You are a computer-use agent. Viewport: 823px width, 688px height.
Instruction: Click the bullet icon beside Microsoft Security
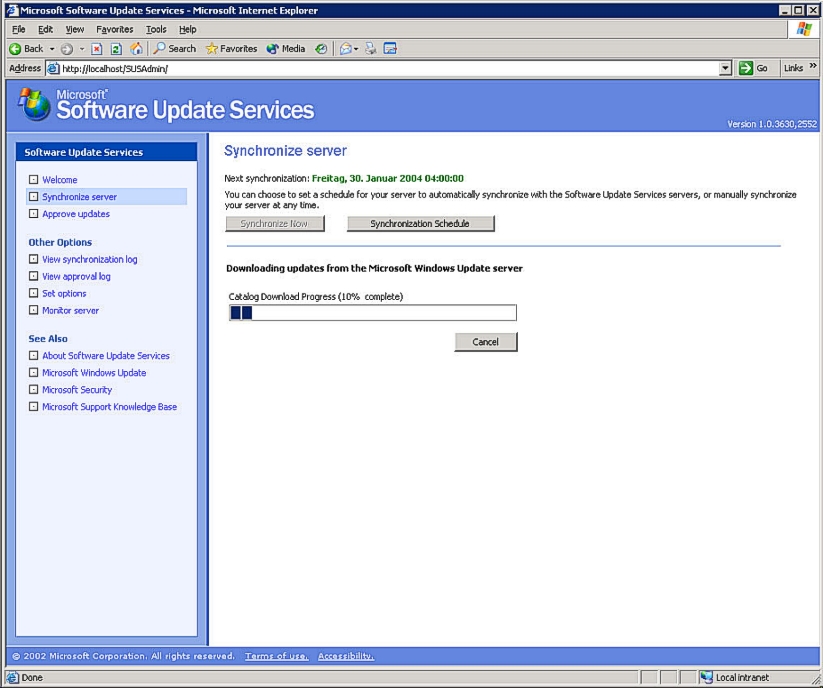point(34,389)
